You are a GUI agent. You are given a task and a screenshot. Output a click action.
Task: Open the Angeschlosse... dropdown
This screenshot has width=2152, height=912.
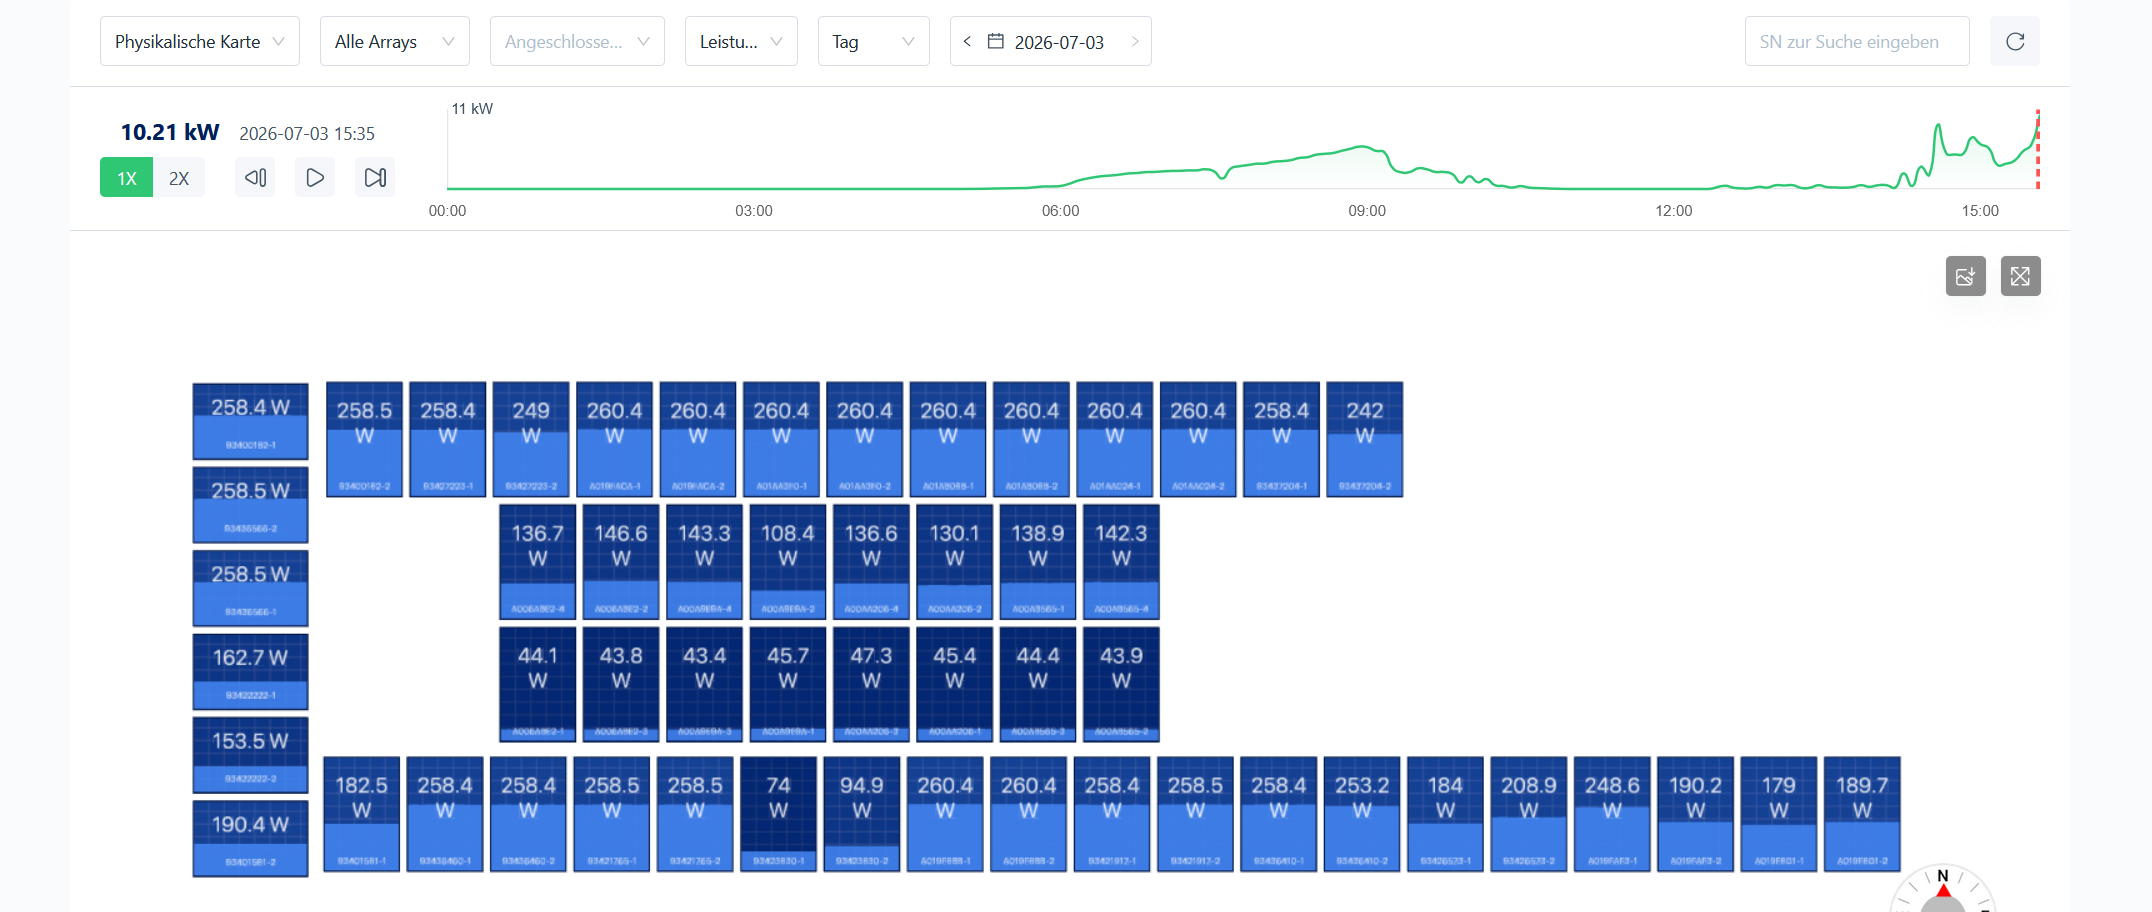(x=577, y=41)
